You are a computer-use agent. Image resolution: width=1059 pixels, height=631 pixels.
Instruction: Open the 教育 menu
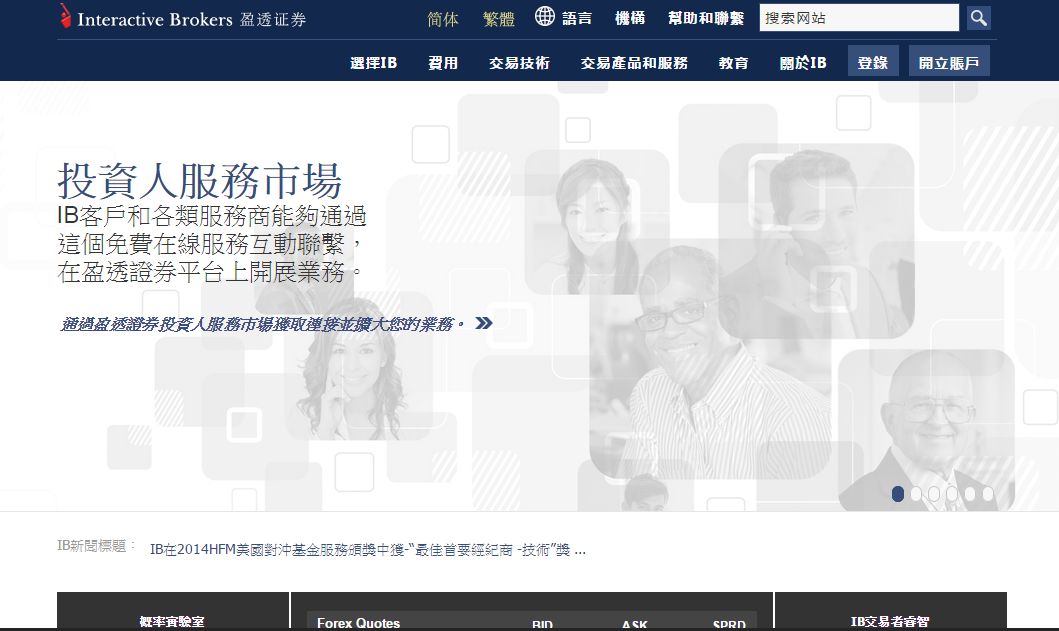(x=733, y=63)
